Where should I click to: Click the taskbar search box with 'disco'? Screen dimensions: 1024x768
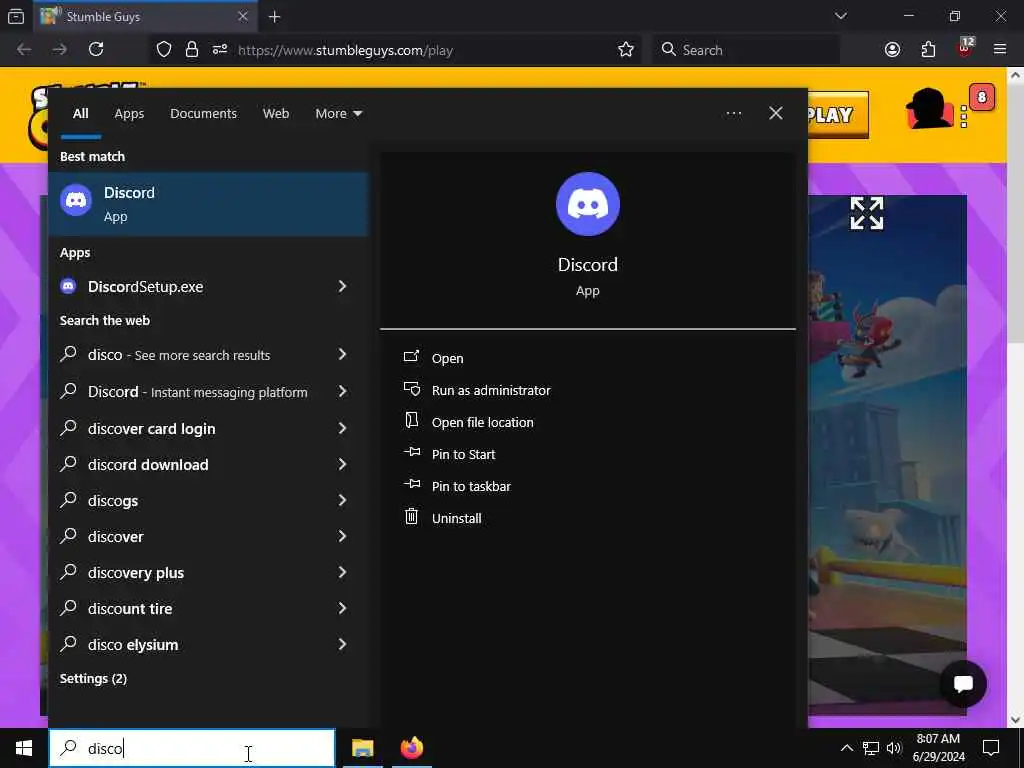click(x=192, y=748)
